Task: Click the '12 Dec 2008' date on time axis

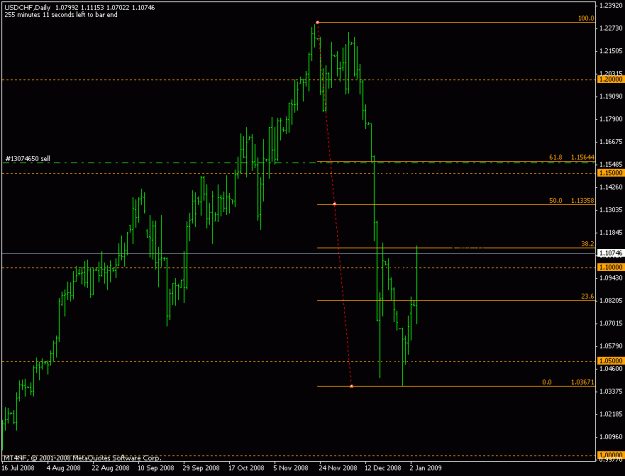Action: (x=383, y=468)
